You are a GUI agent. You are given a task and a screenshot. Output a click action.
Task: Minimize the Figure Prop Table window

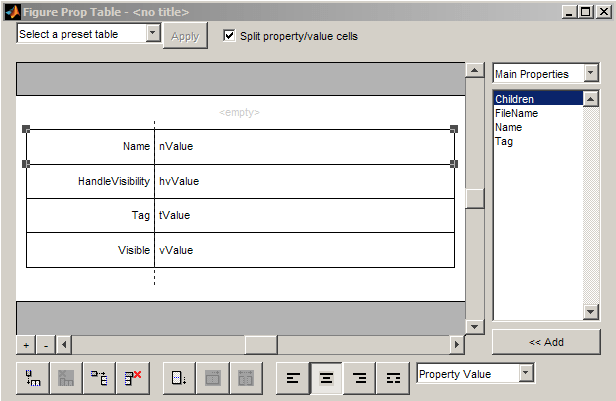point(569,12)
